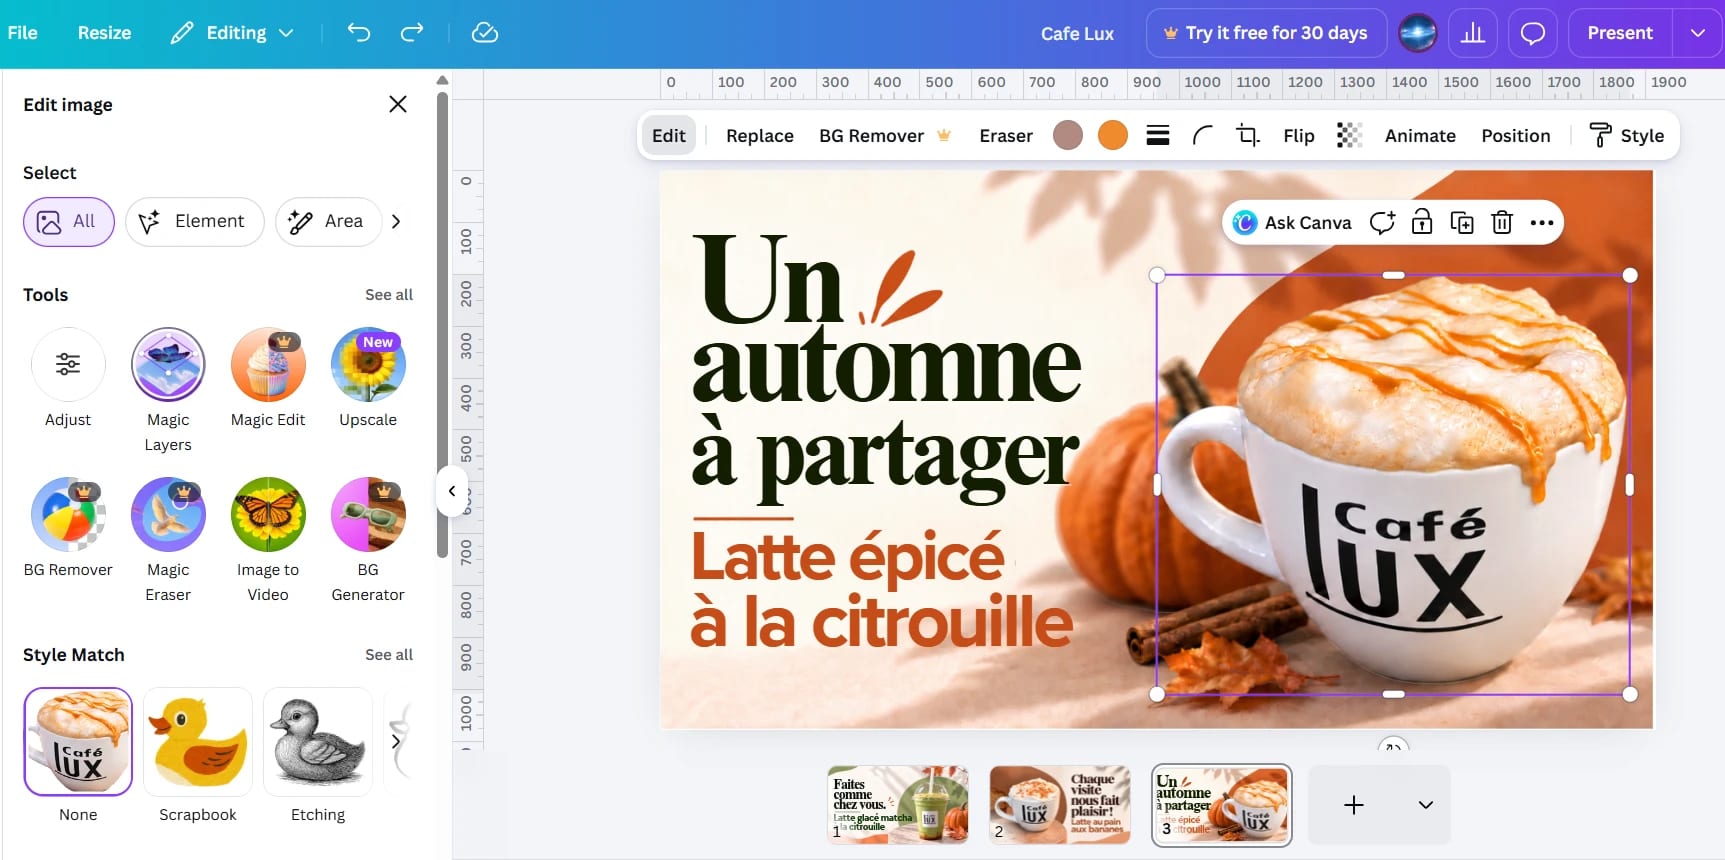The width and height of the screenshot is (1725, 860).
Task: Lock the selected image element
Action: pos(1422,222)
